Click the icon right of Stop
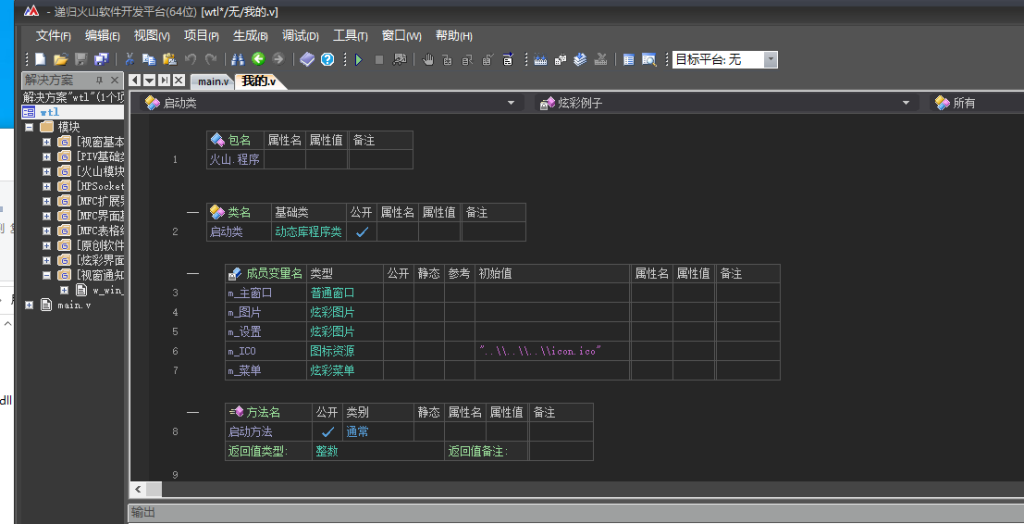 click(399, 59)
